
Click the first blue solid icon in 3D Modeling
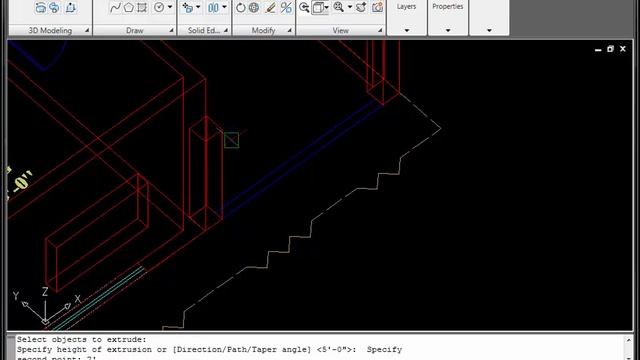(x=40, y=8)
